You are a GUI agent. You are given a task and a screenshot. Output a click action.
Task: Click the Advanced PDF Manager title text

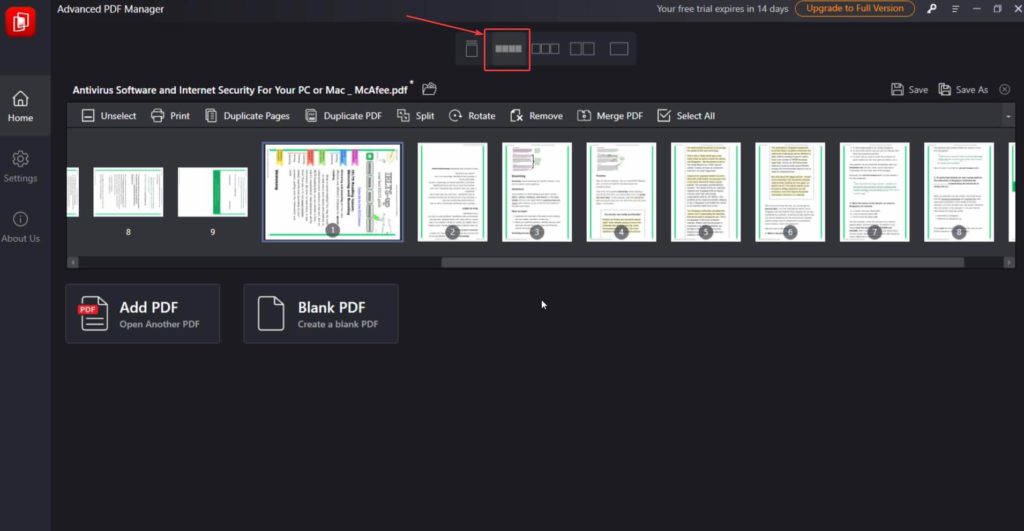[110, 9]
